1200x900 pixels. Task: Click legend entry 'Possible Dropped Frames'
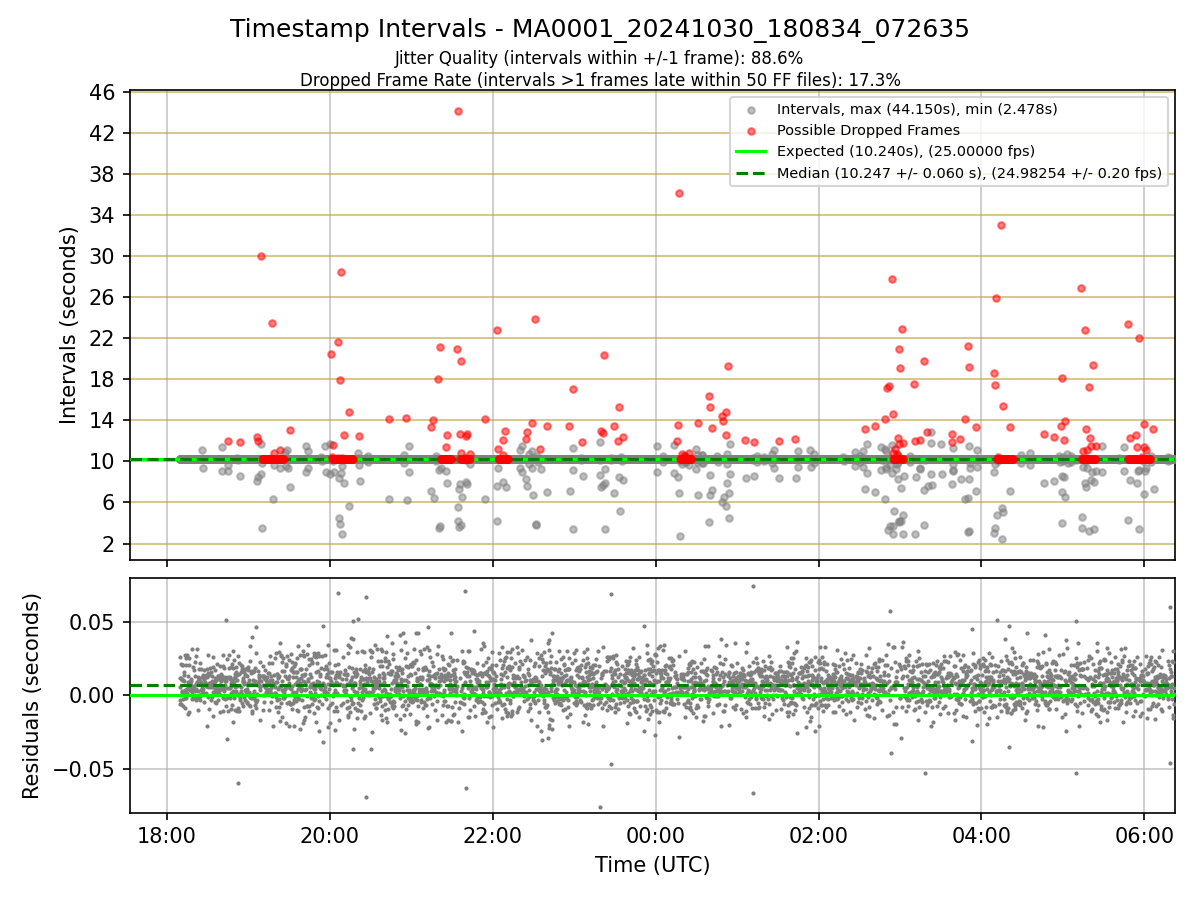point(868,130)
